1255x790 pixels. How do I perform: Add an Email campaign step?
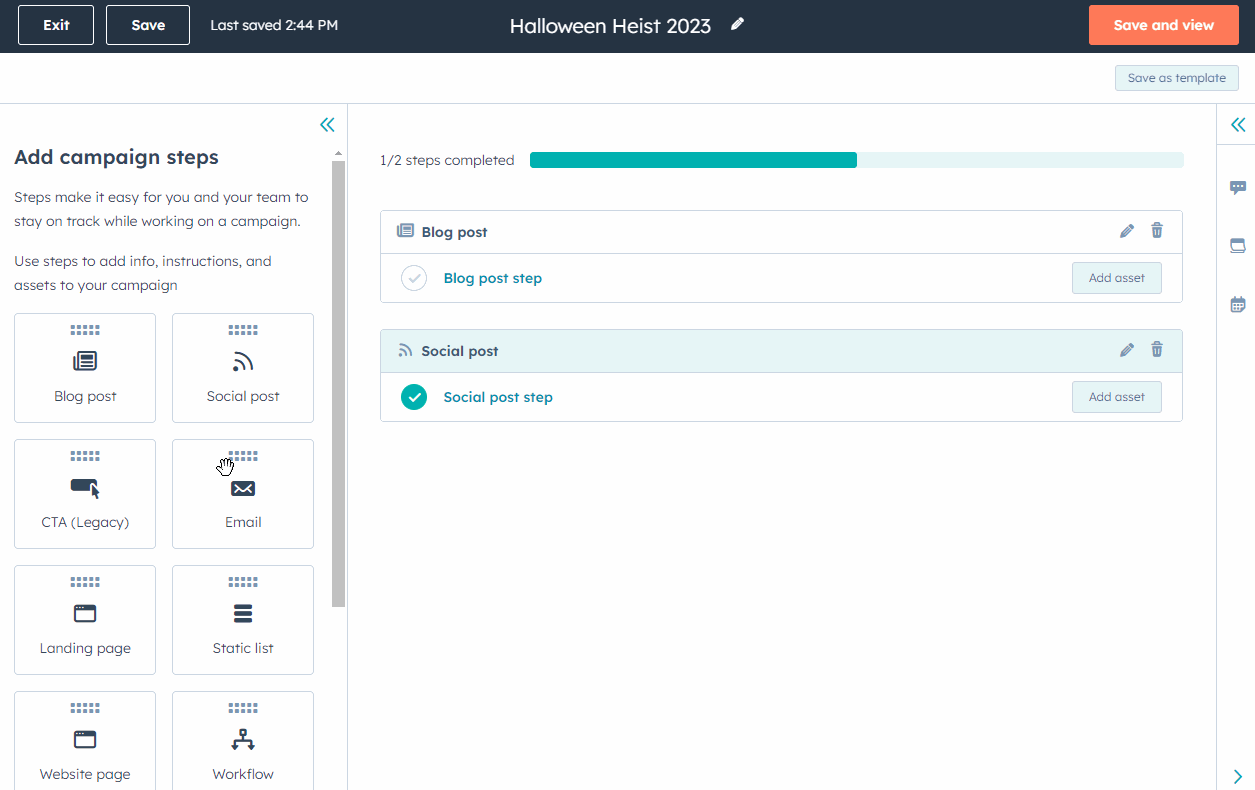coord(243,494)
